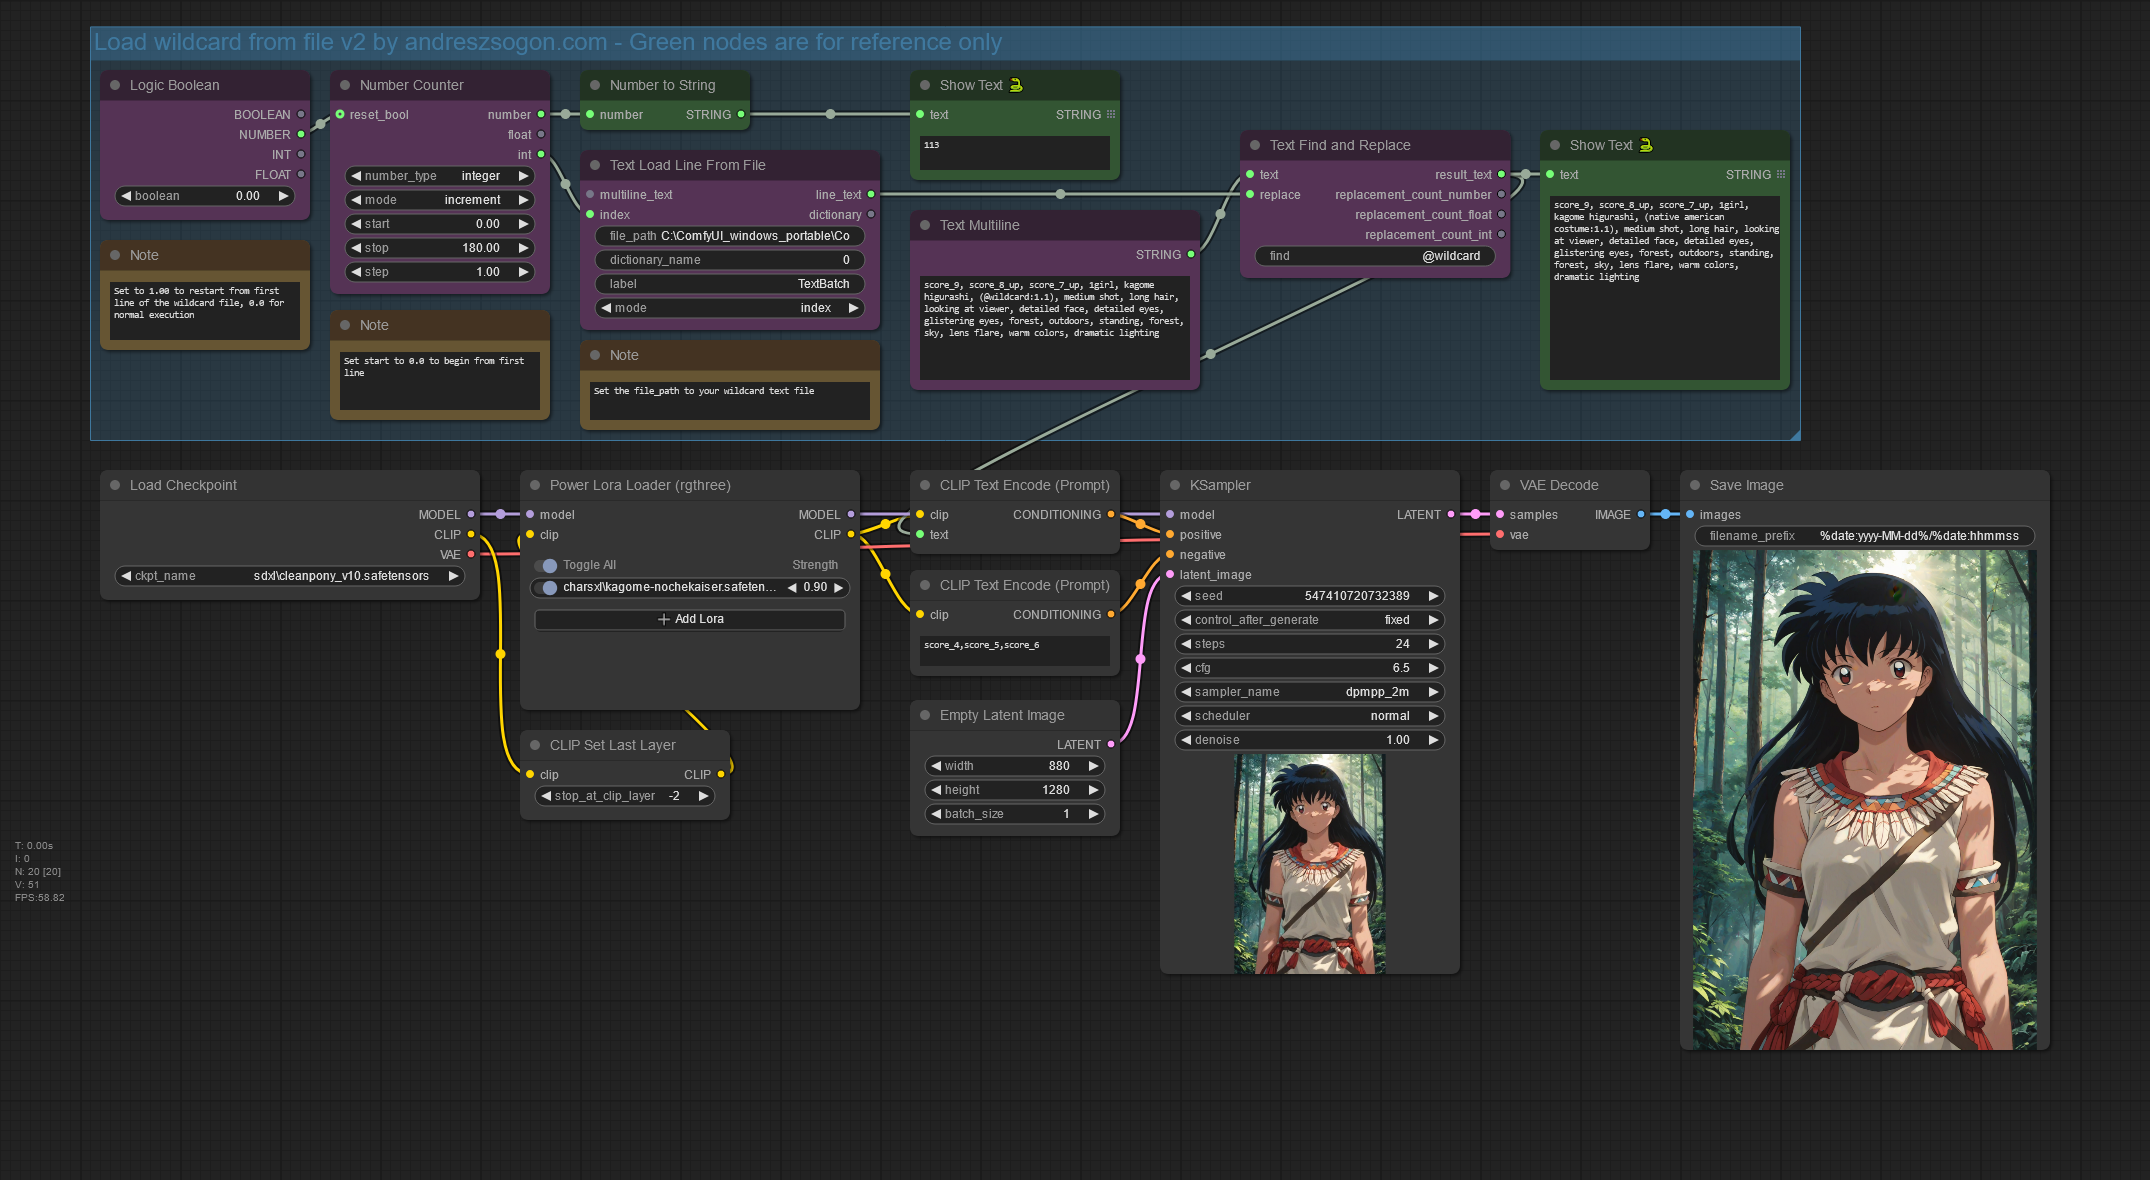Edit the file_path field
The image size is (2150, 1180).
pyautogui.click(x=730, y=236)
